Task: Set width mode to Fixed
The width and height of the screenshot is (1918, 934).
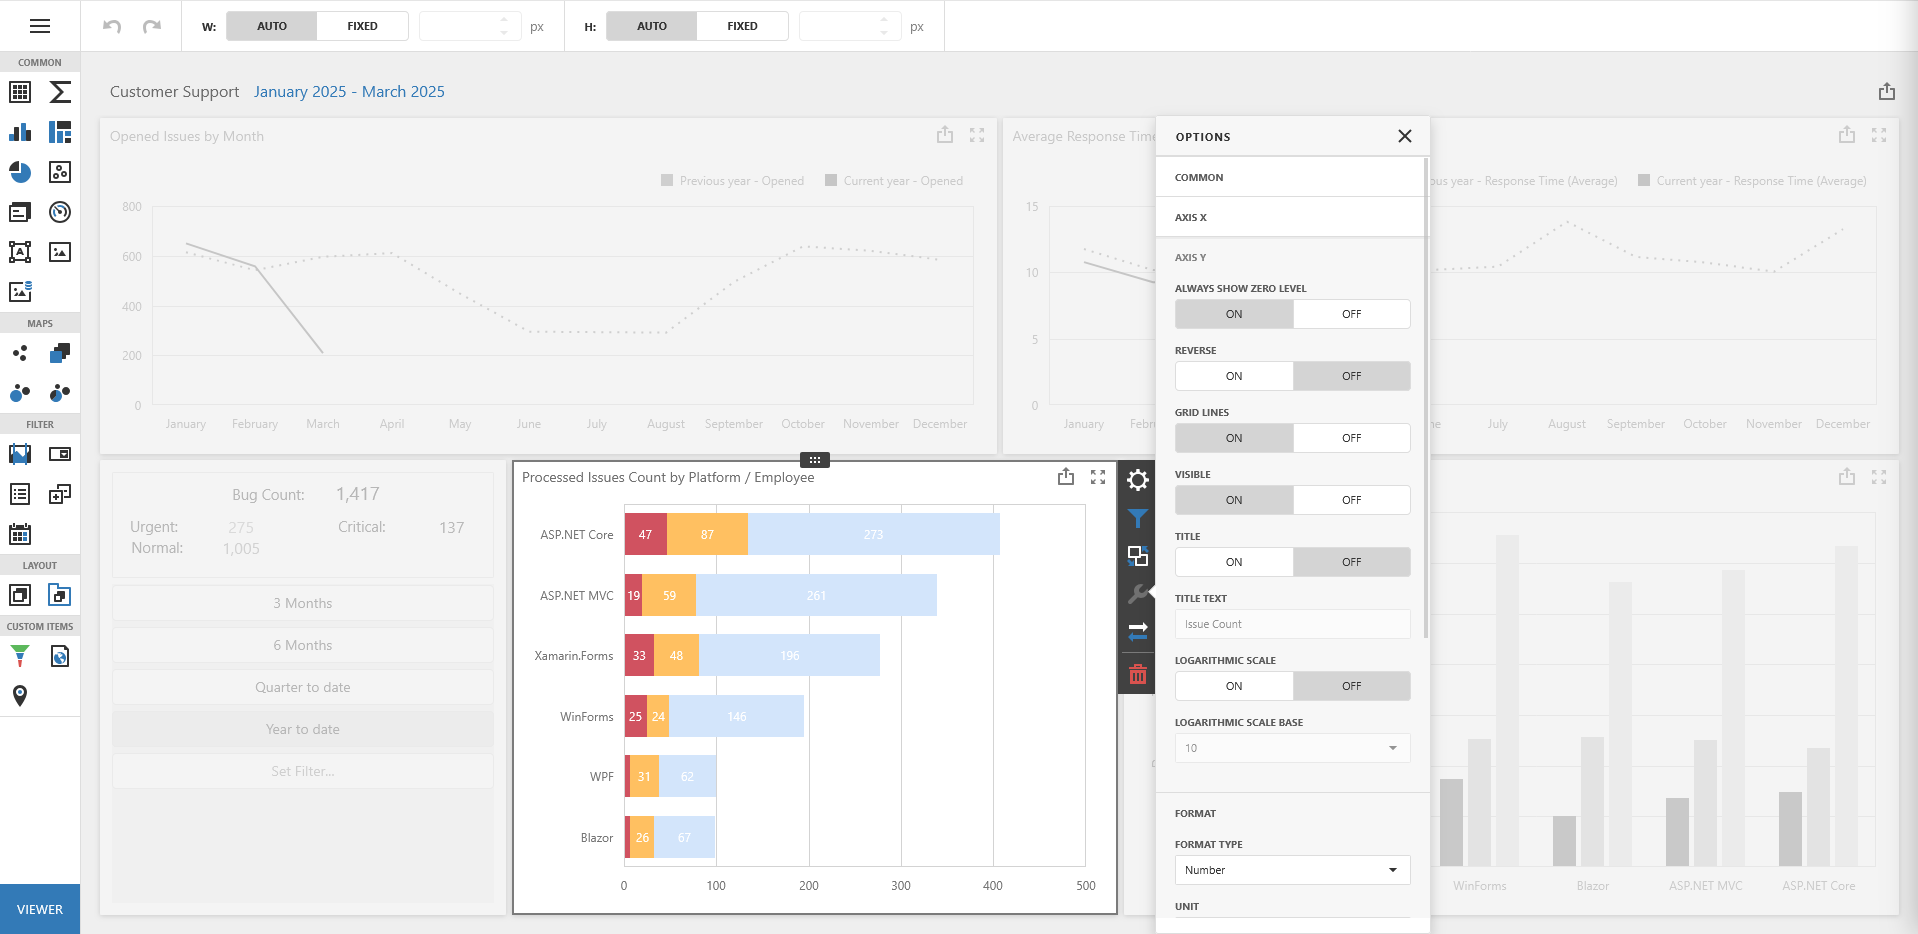Action: (362, 26)
